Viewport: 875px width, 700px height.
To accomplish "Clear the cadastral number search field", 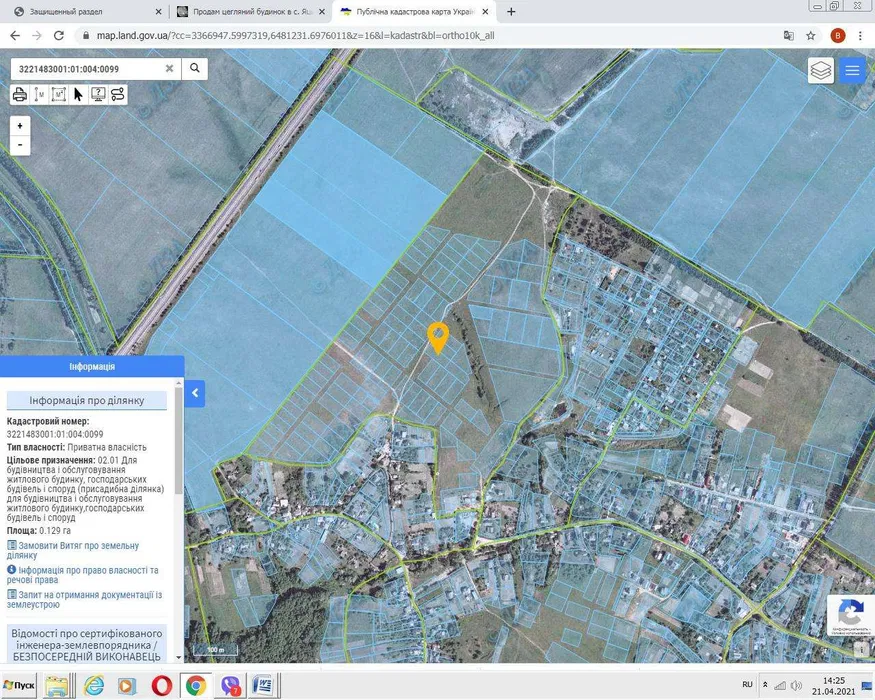I will [169, 69].
